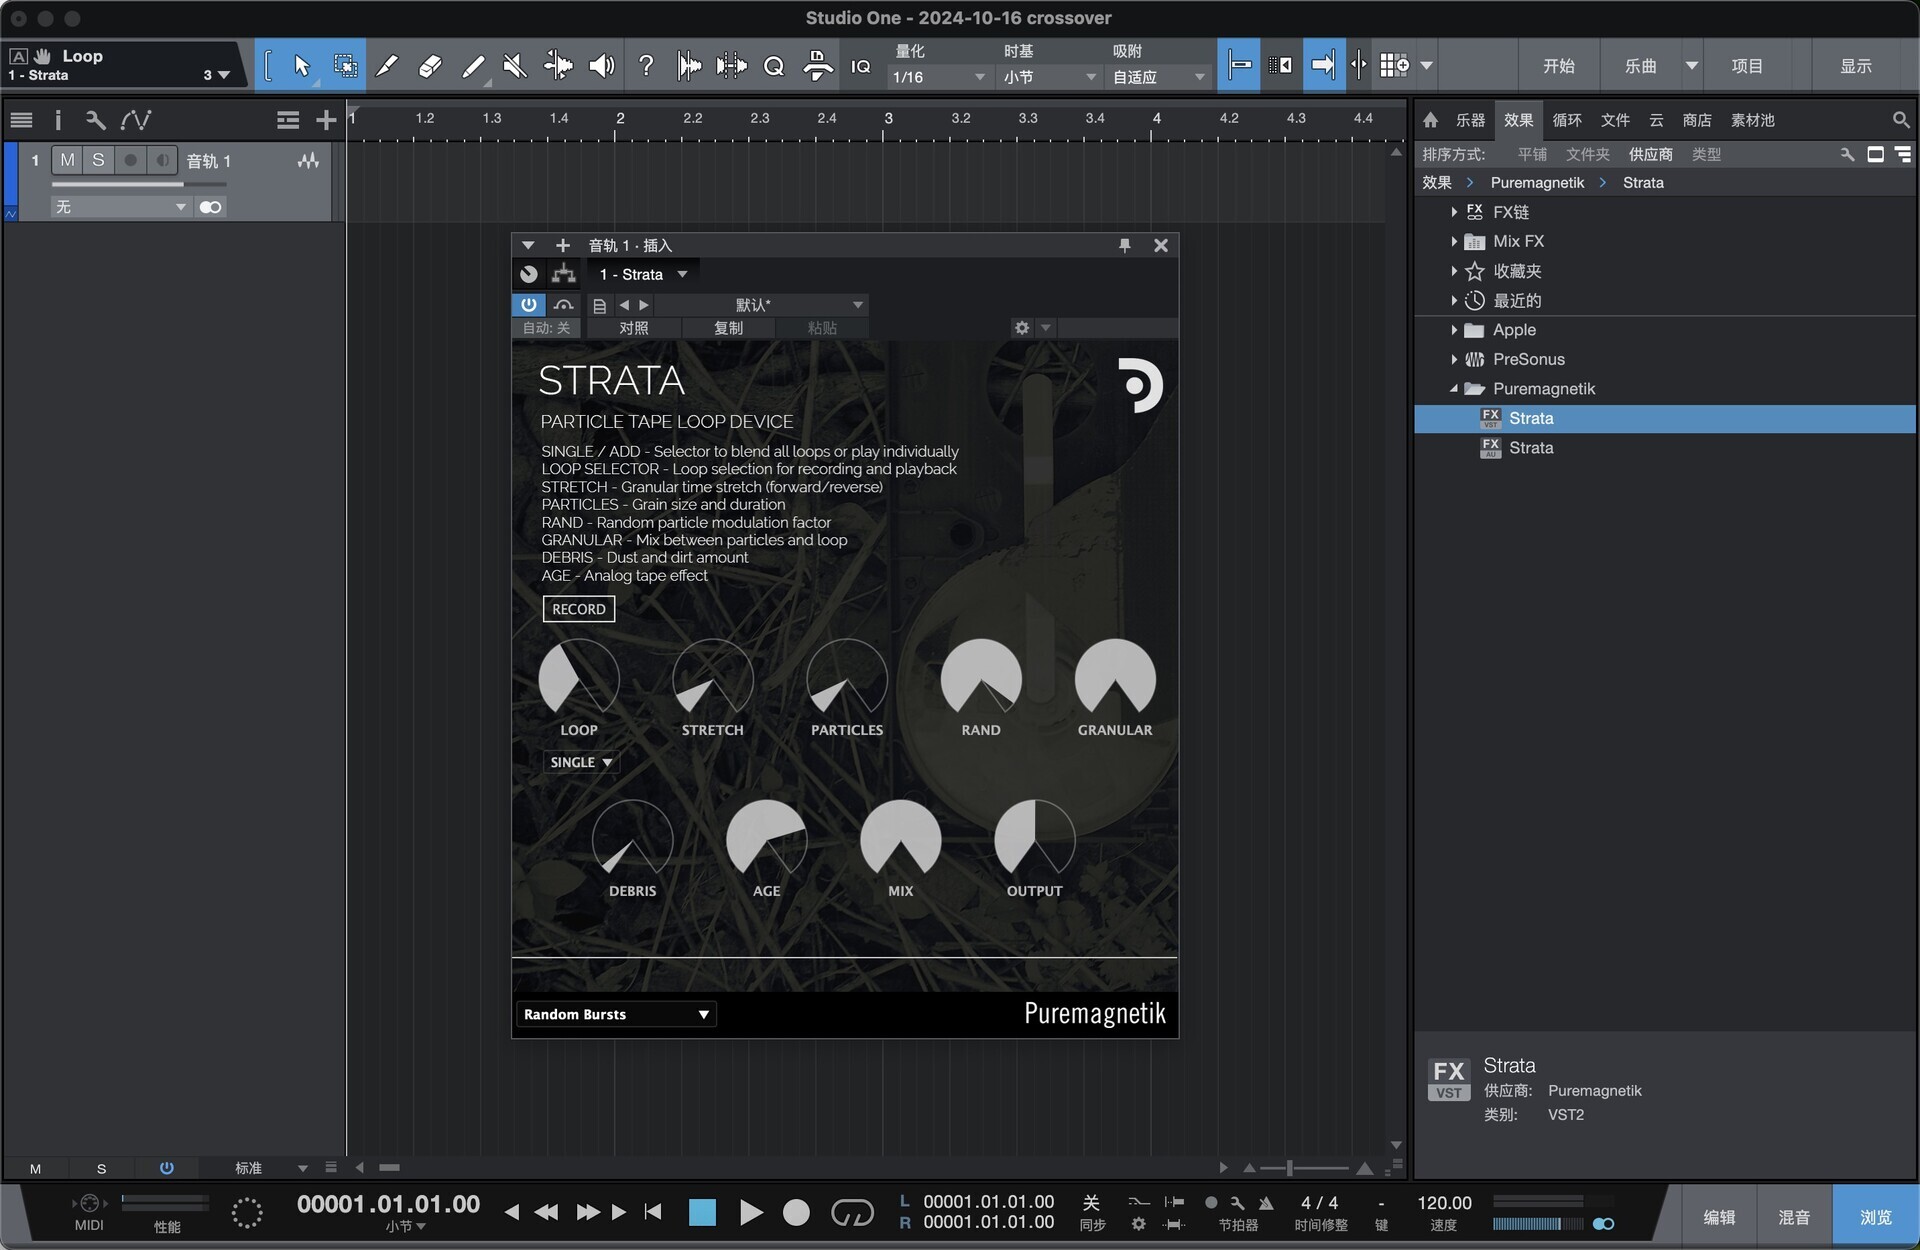The width and height of the screenshot is (1920, 1250).
Task: Arm record on 音轨 1
Action: click(x=130, y=160)
